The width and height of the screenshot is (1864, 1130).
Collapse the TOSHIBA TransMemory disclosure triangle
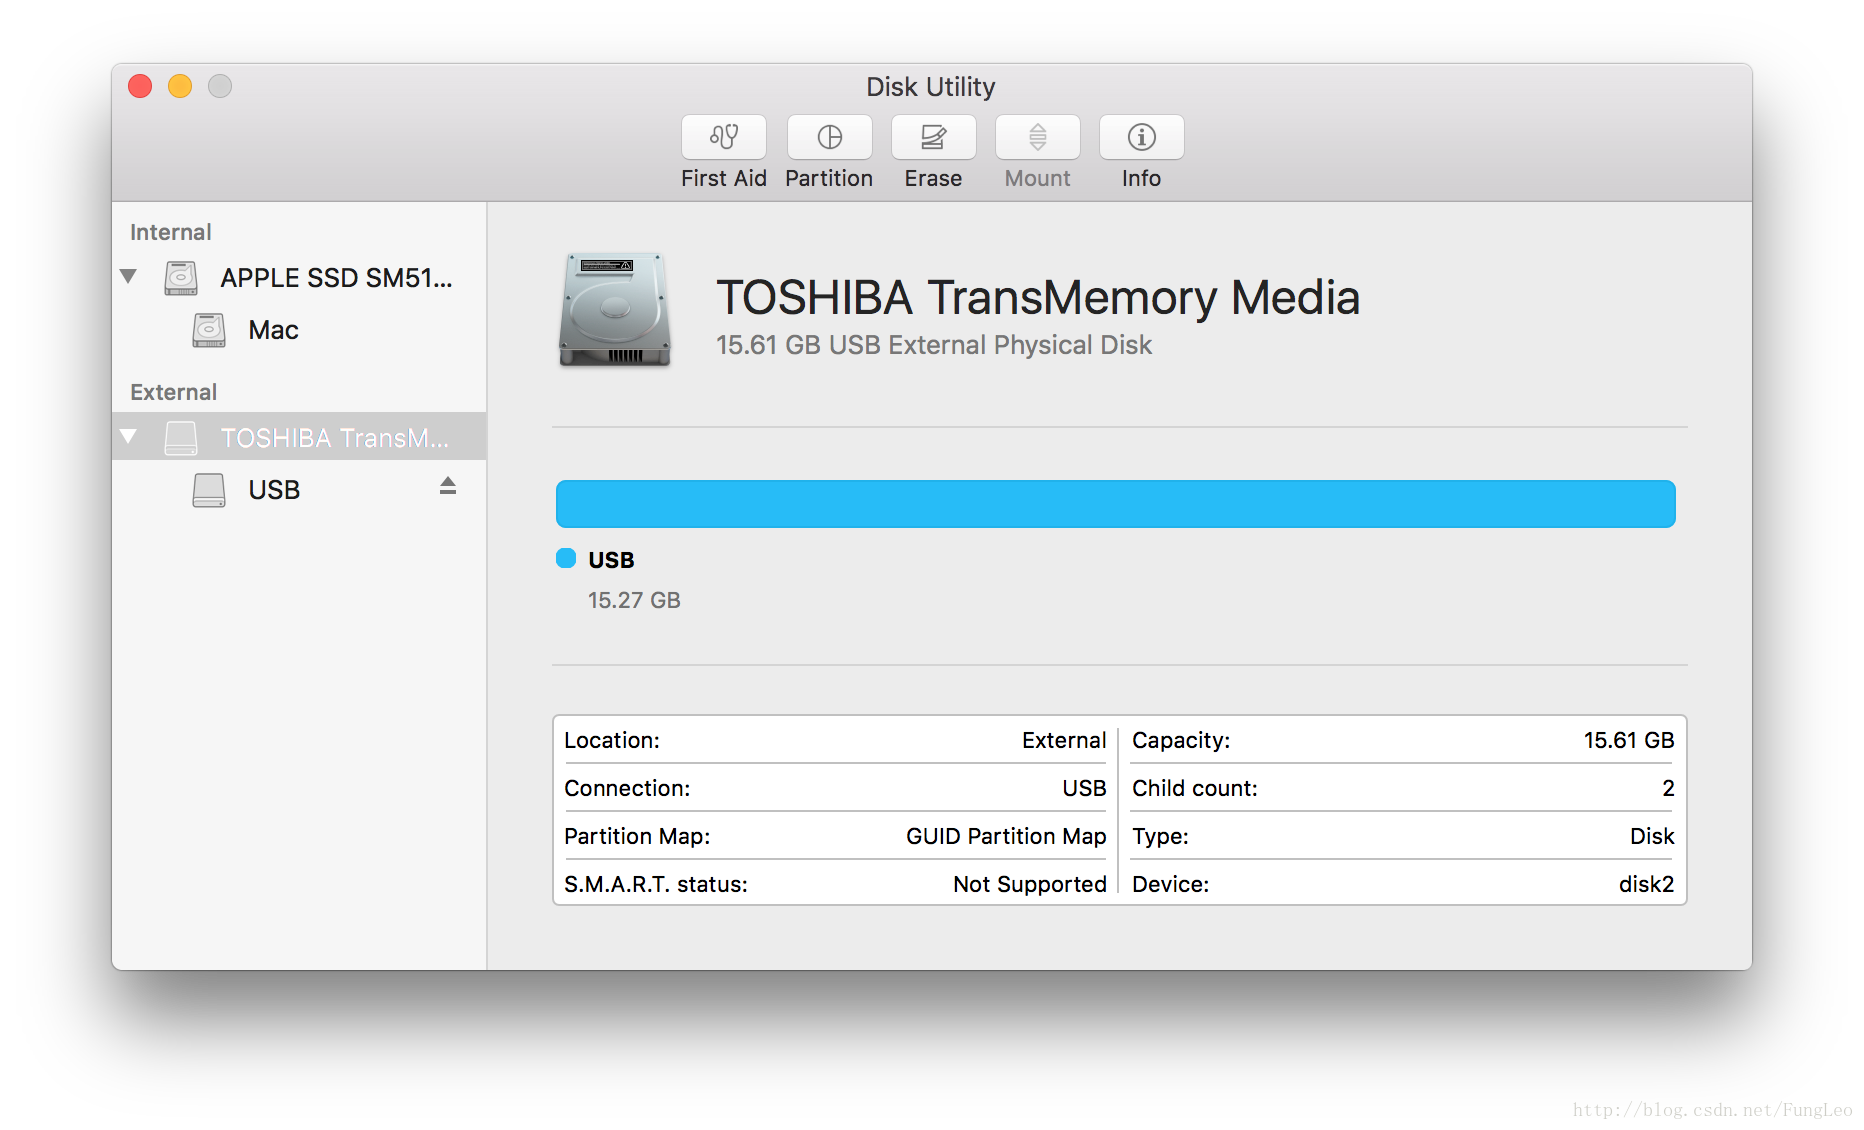pos(128,436)
